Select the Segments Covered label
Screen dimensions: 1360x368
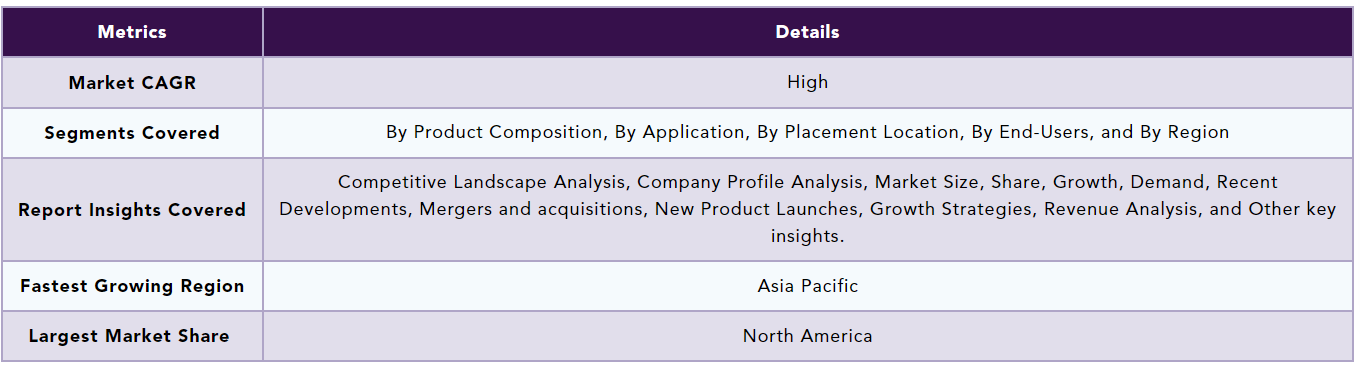click(132, 133)
